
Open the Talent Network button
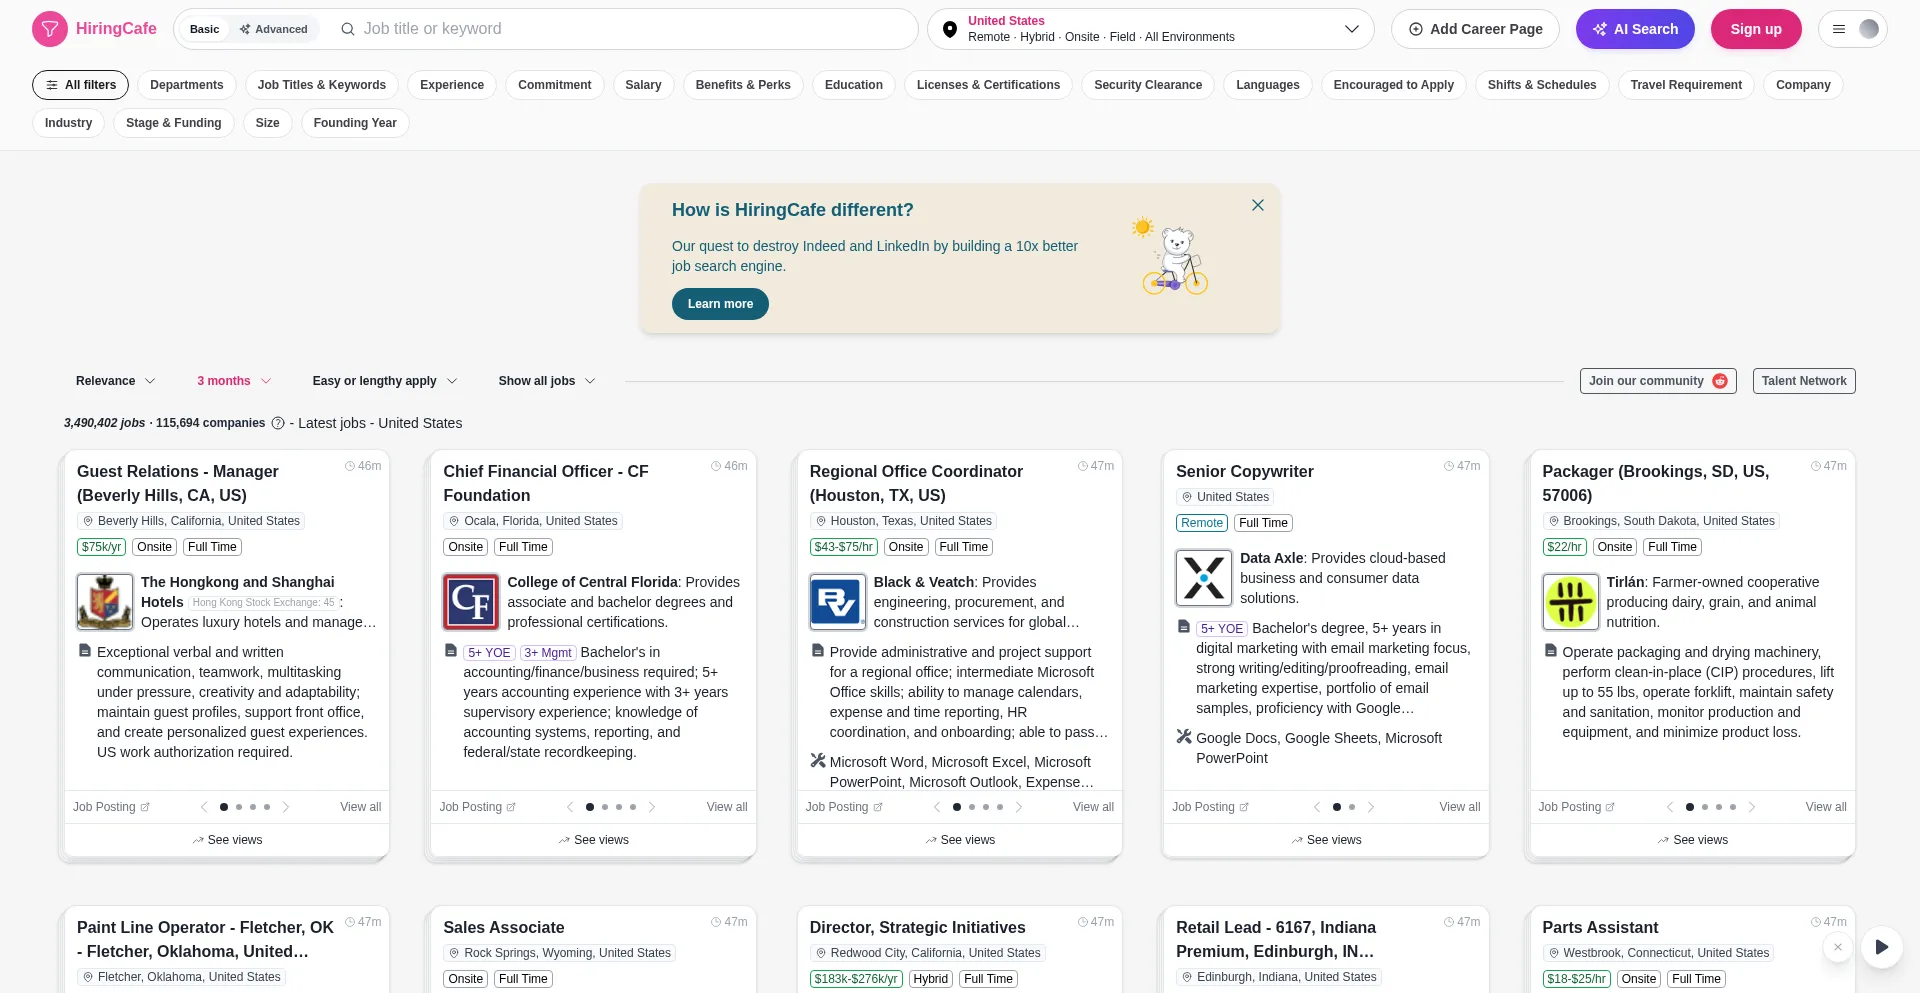(1804, 381)
